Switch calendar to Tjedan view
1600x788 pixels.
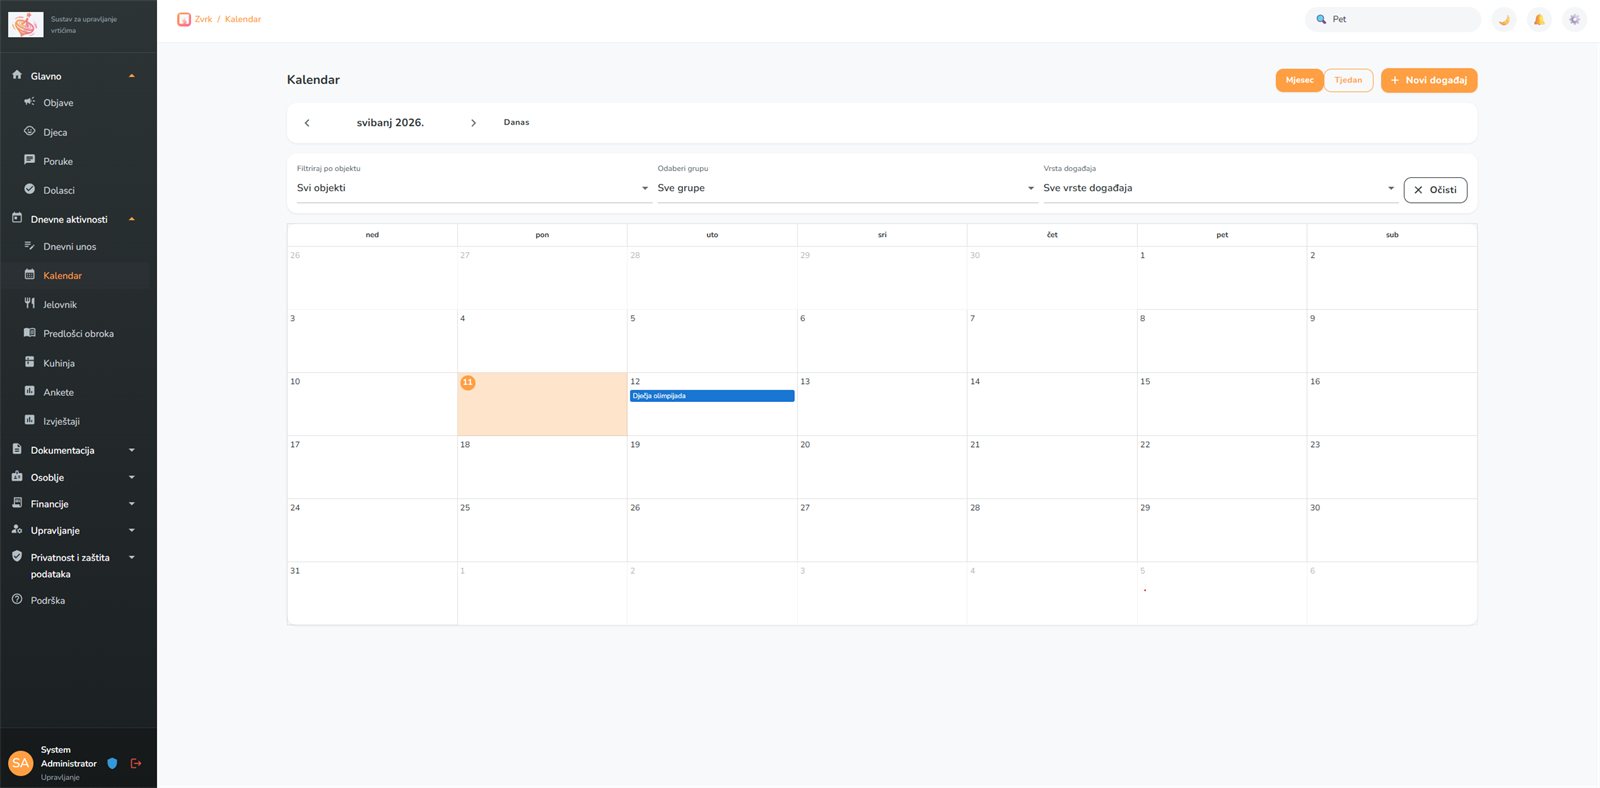1348,80
